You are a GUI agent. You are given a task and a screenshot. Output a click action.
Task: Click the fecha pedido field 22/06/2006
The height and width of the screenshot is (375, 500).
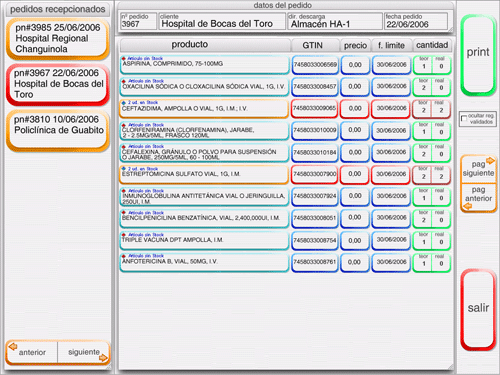pyautogui.click(x=416, y=21)
